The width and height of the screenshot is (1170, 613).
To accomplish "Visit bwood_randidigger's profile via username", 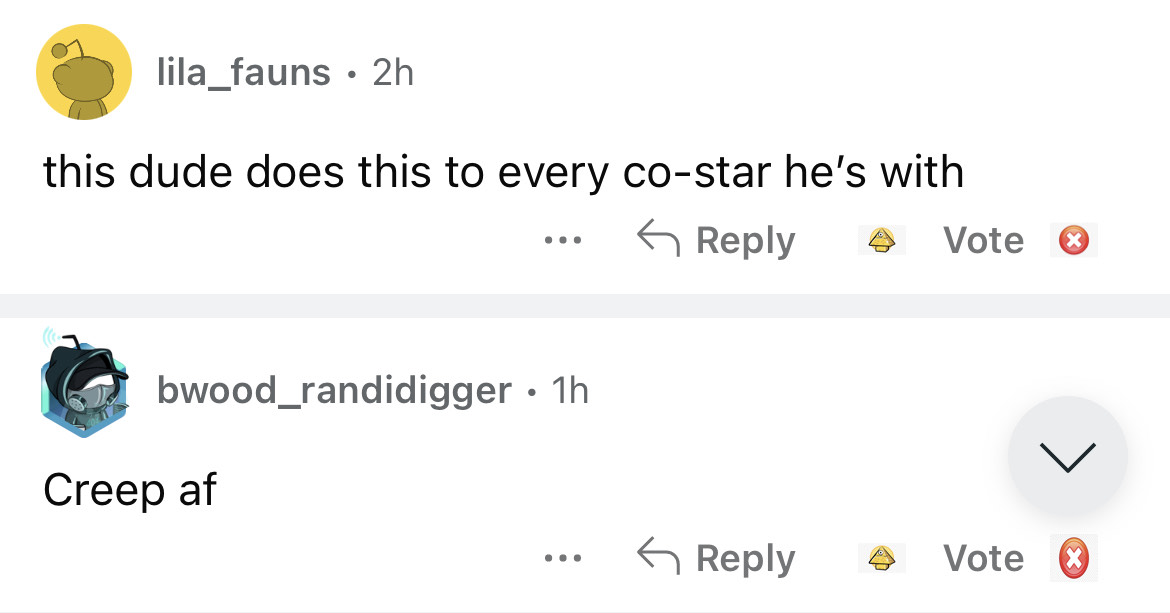I will [x=334, y=391].
